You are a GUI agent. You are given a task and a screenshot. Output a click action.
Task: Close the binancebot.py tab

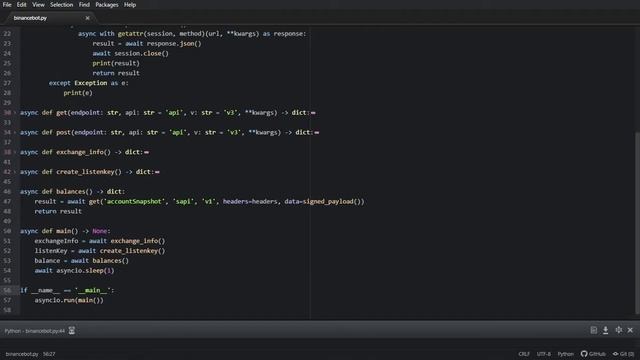[x=87, y=18]
